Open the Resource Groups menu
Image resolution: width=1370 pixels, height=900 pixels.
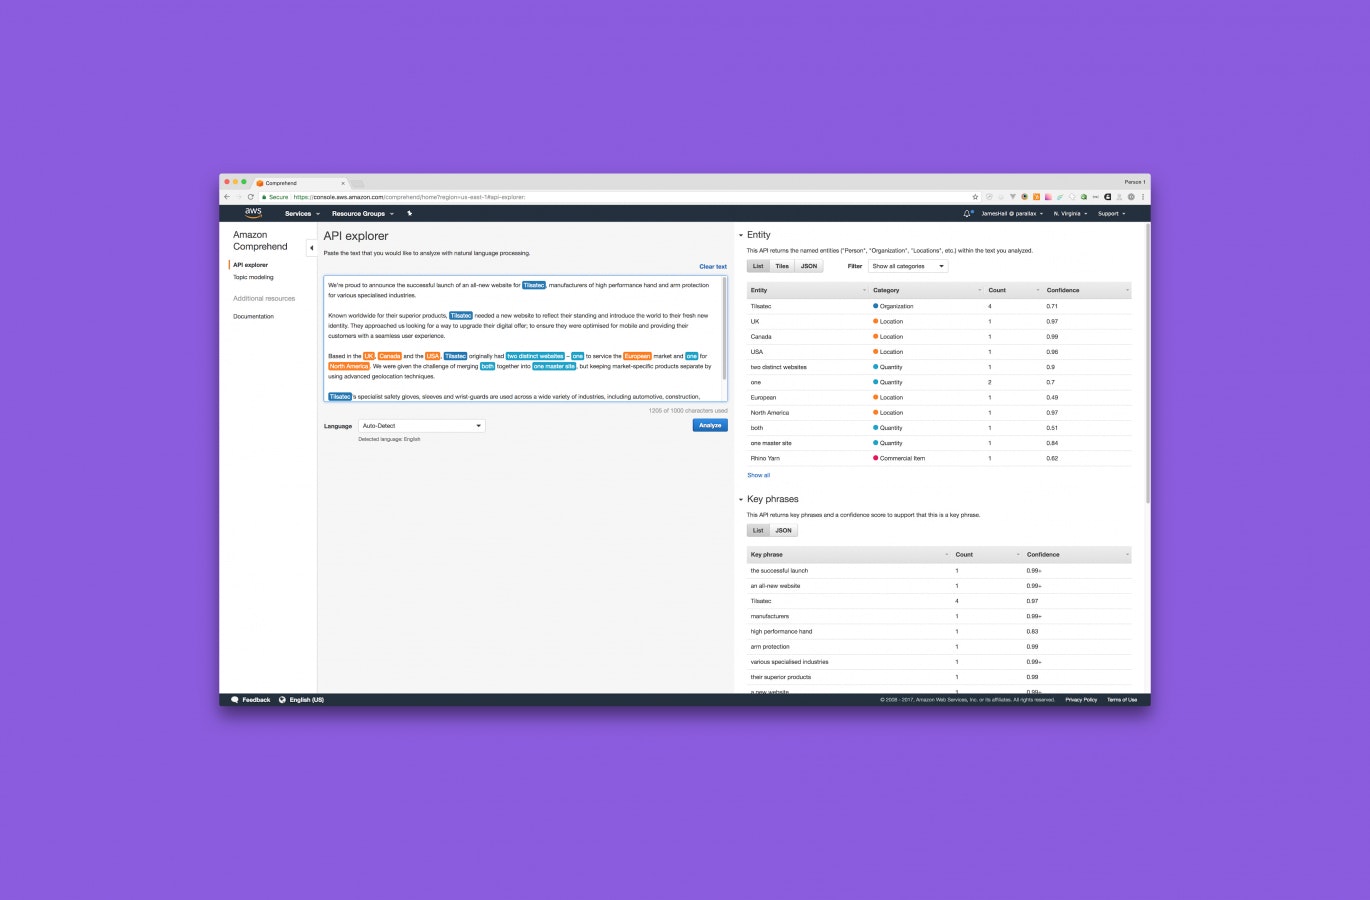[363, 213]
